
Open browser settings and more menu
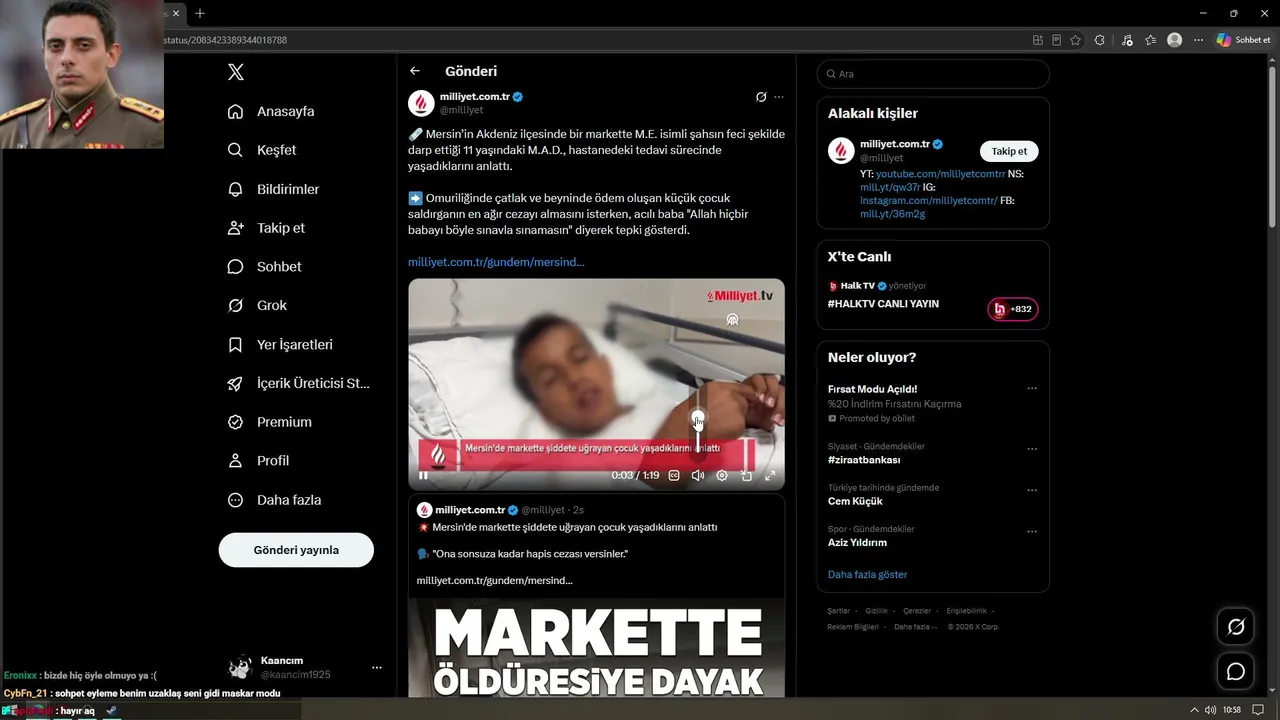pyautogui.click(x=1197, y=40)
